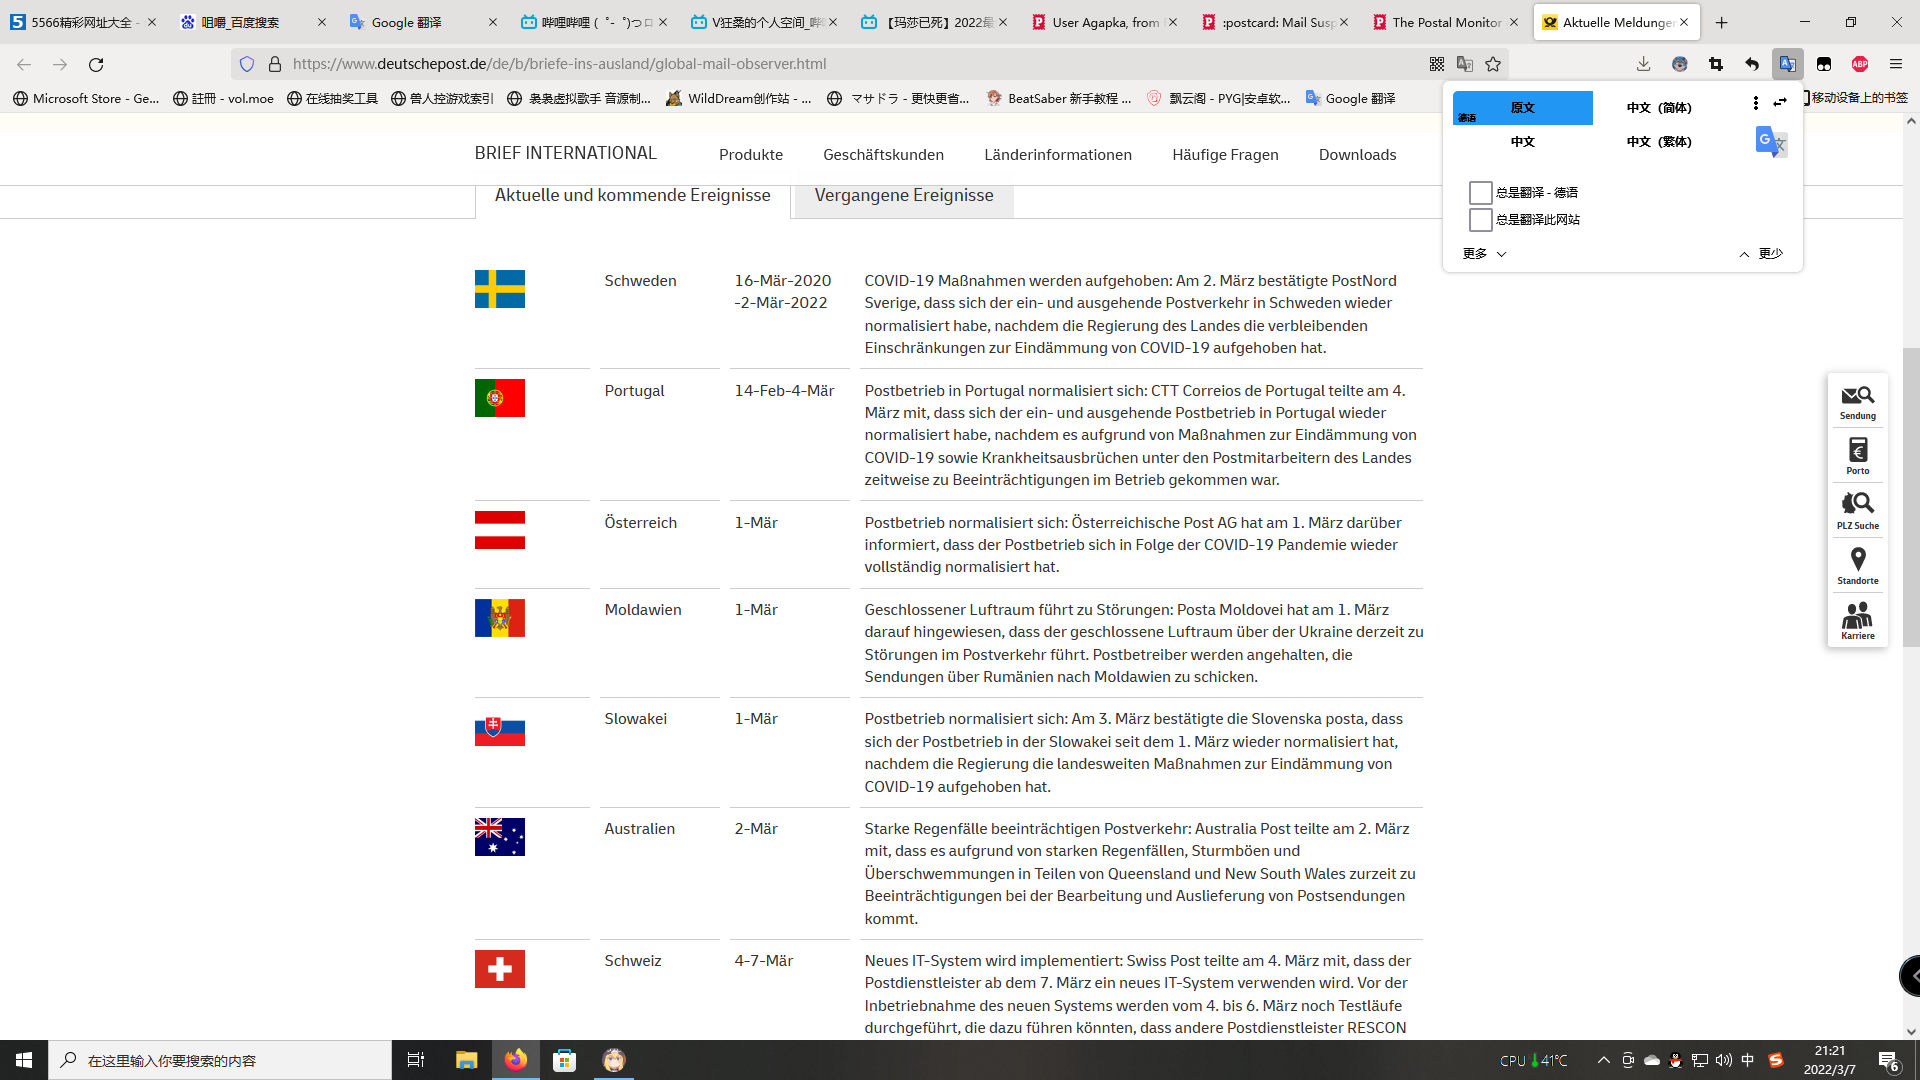Toggle the always translate this site checkbox

tap(1481, 219)
